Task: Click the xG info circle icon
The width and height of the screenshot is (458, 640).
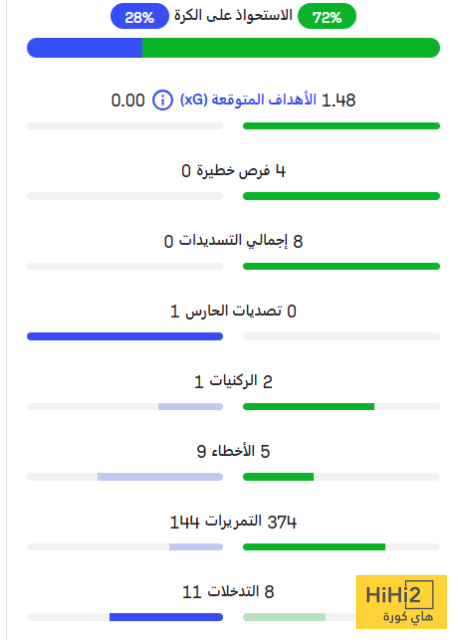Action: (x=162, y=100)
